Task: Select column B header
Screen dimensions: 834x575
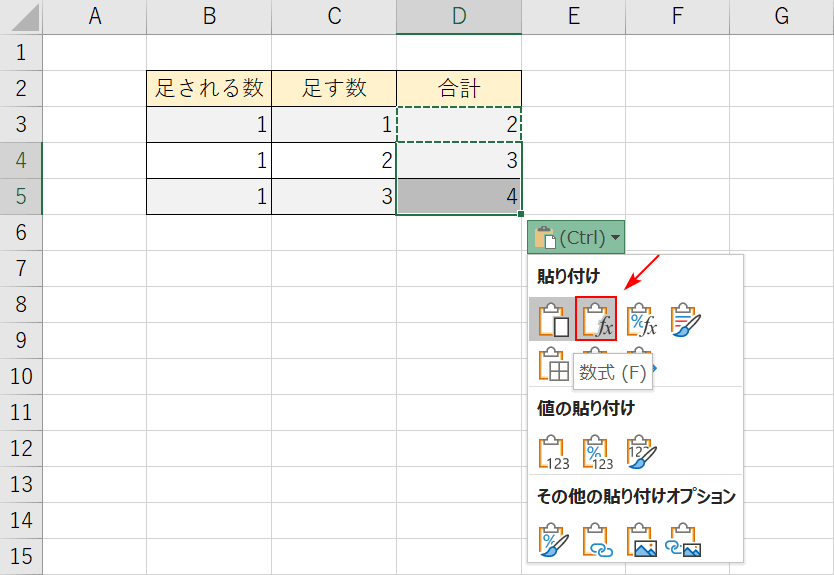Action: point(209,17)
